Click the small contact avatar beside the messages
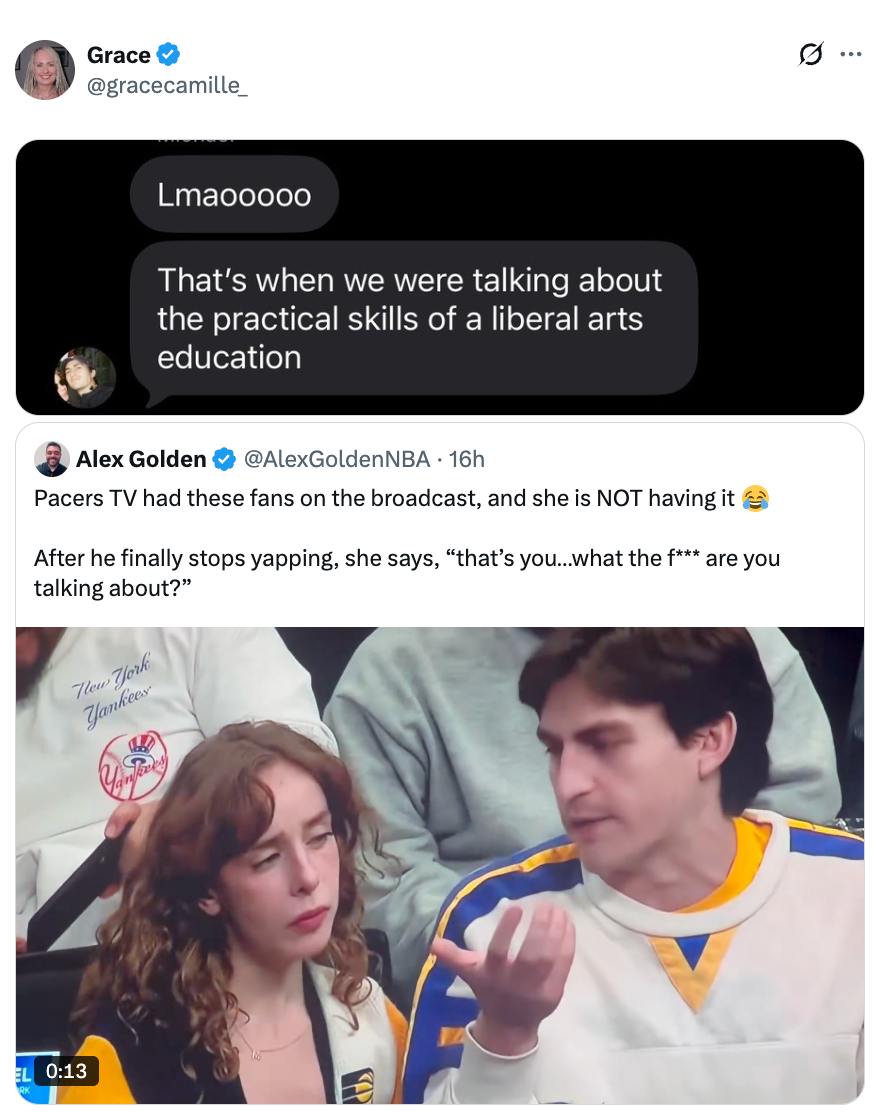 click(x=85, y=378)
